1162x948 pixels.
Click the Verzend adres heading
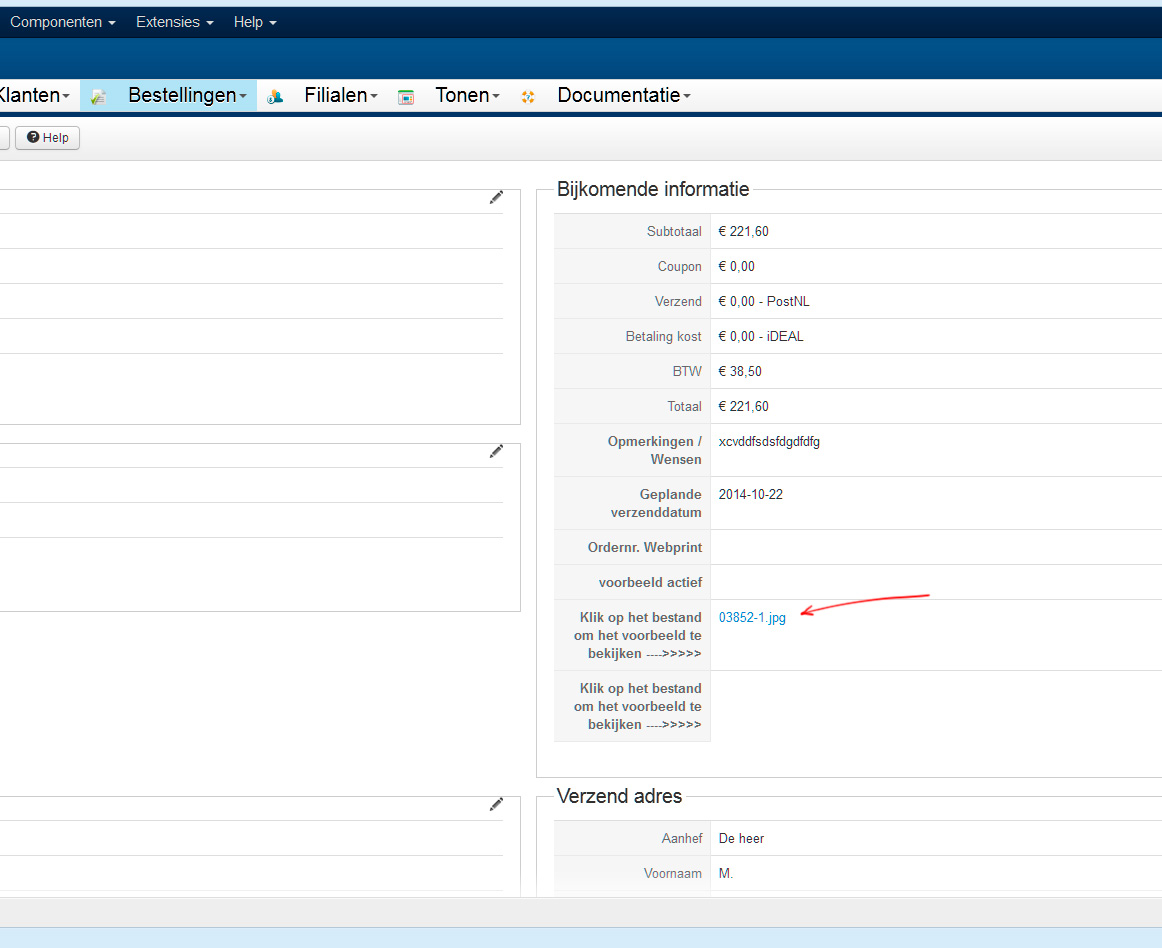[620, 796]
